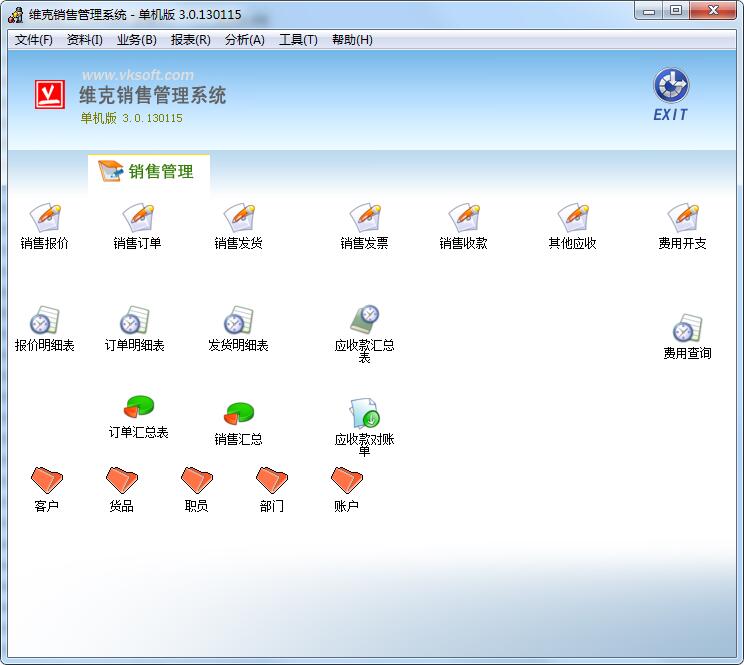Open the 业务(B) menu

[x=137, y=40]
